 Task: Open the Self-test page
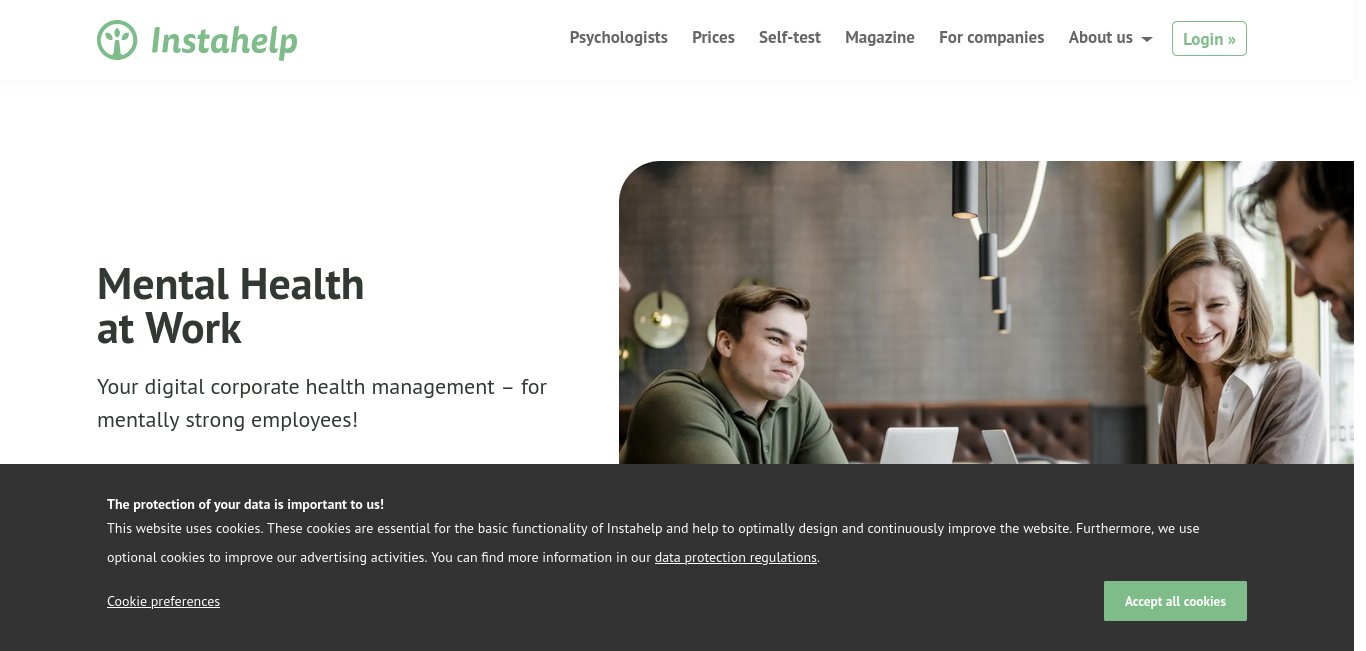click(789, 37)
